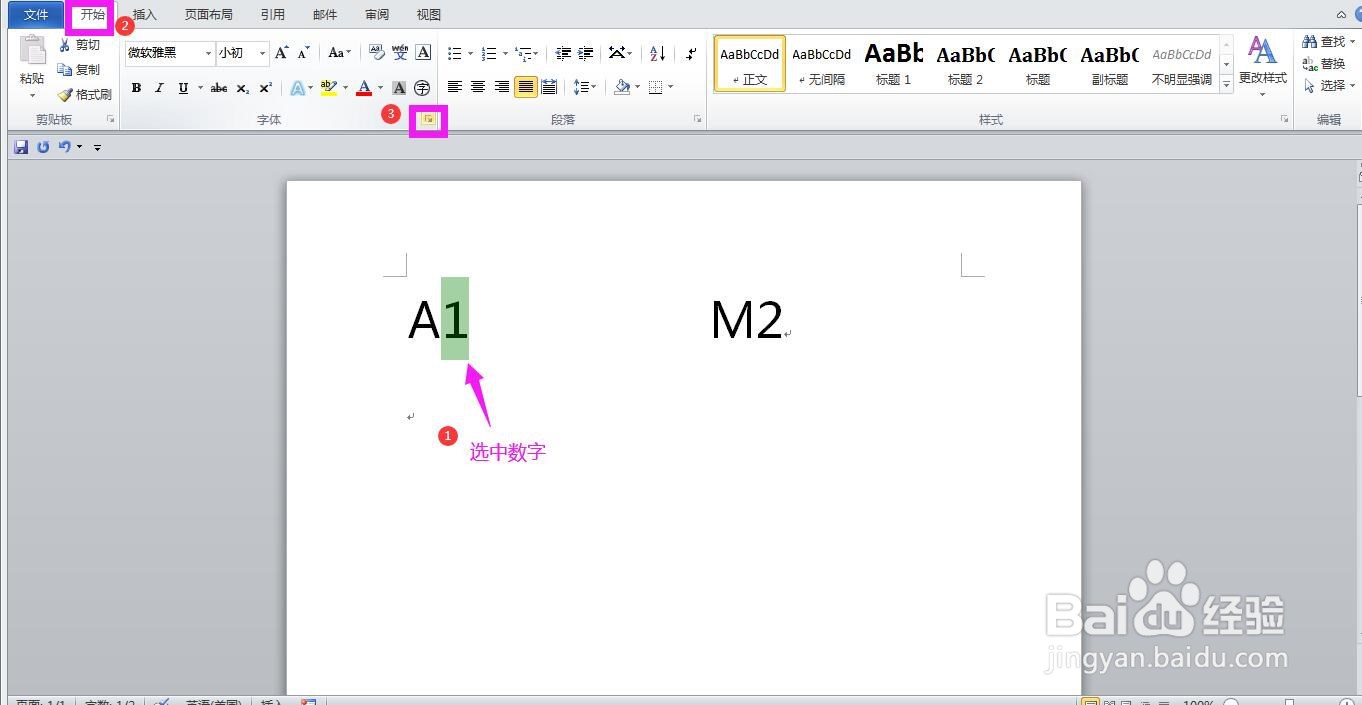
Task: Click the Save icon in Quick Access Toolbar
Action: pyautogui.click(x=21, y=147)
